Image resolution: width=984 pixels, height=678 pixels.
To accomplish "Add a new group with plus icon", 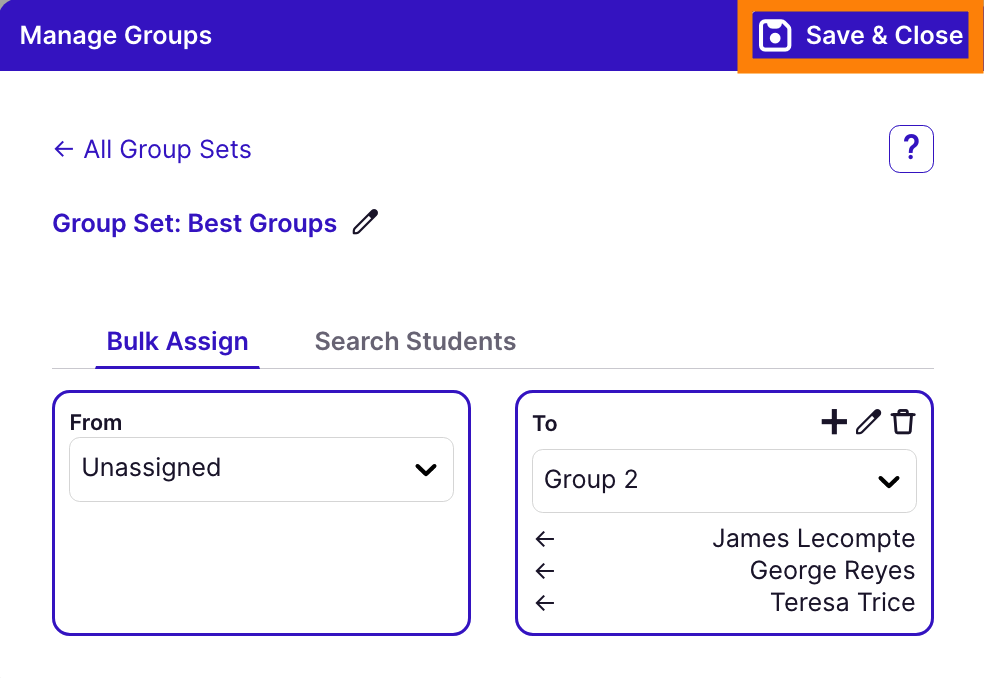I will click(x=833, y=423).
